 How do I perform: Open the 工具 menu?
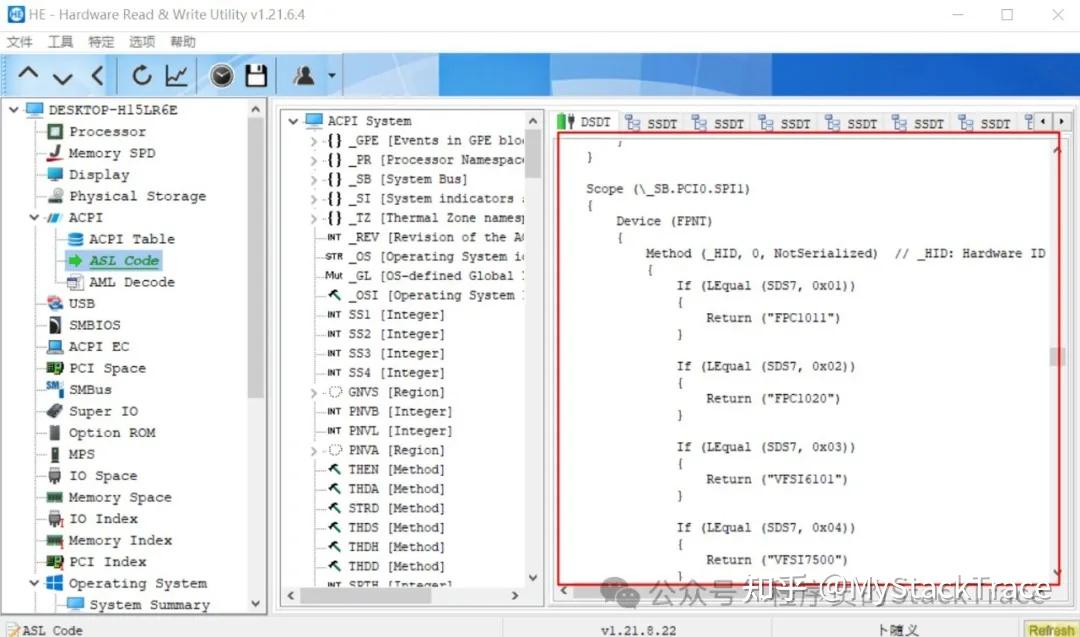click(60, 42)
